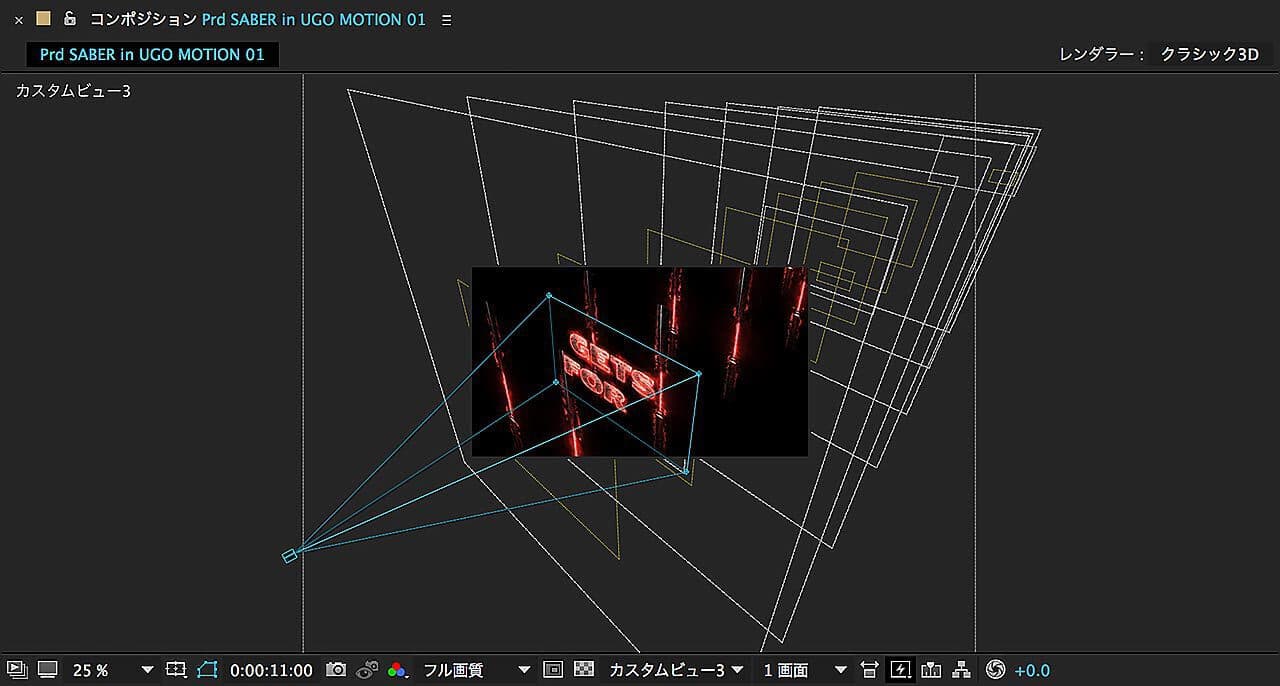The image size is (1280, 686).
Task: Toggle mask and shape path visibility
Action: [207, 669]
